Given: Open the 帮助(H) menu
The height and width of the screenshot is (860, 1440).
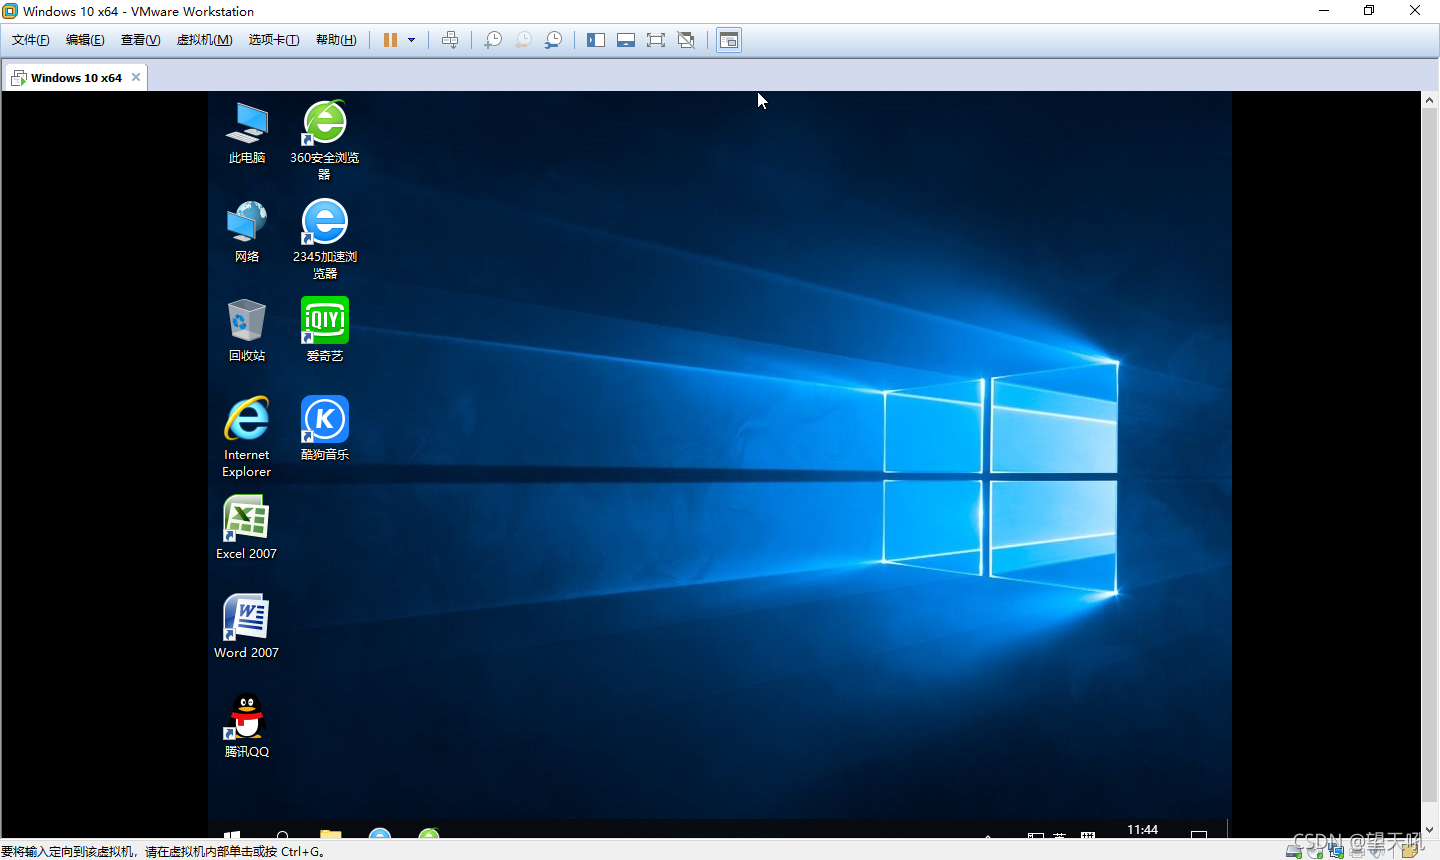Looking at the screenshot, I should pyautogui.click(x=336, y=40).
